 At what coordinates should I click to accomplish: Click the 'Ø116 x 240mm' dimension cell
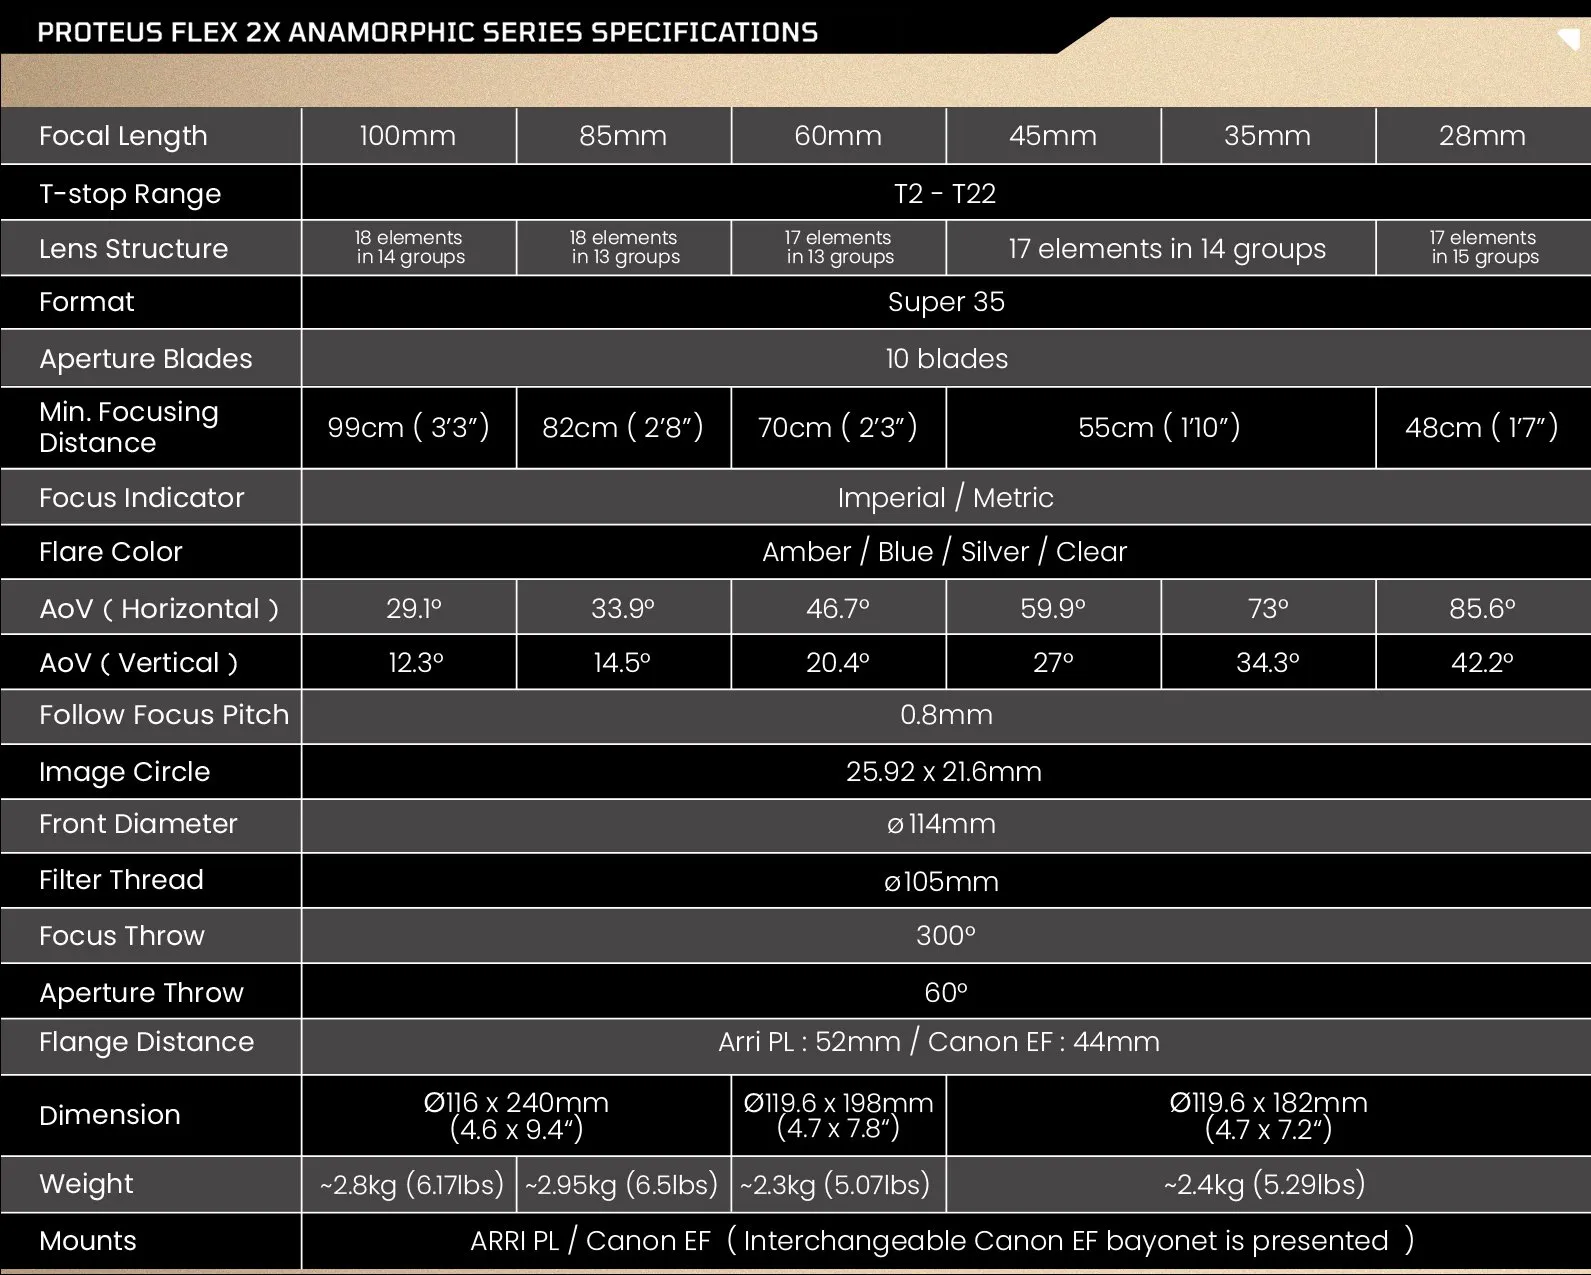tap(516, 1116)
